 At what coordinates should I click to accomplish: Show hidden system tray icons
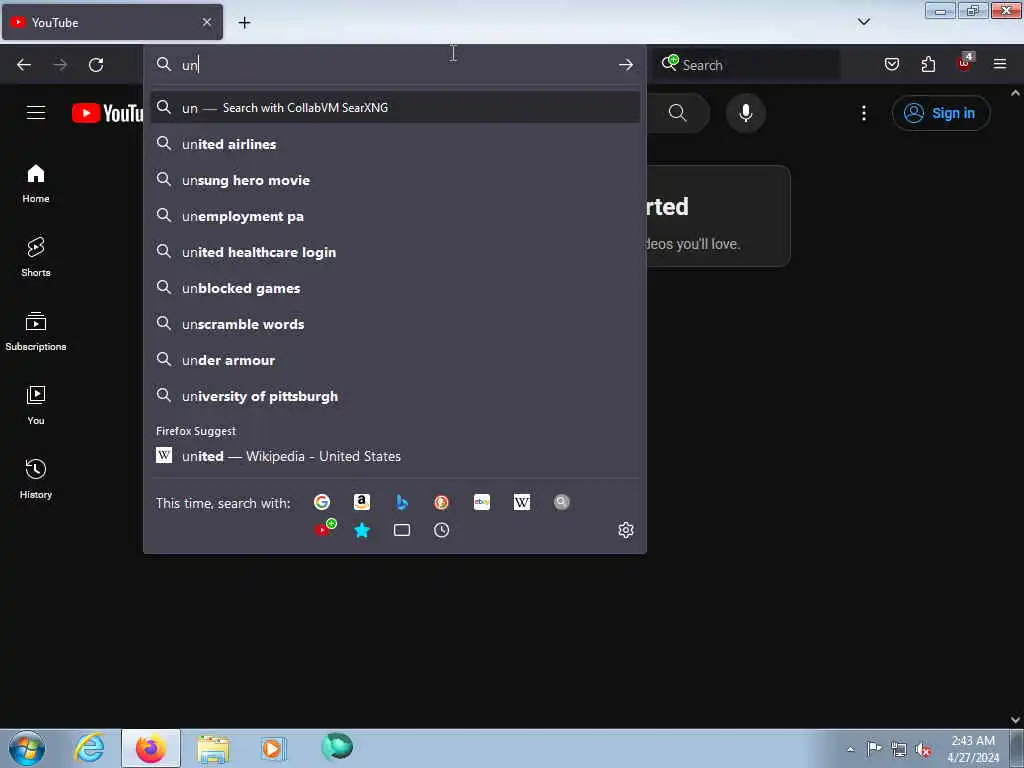[850, 749]
